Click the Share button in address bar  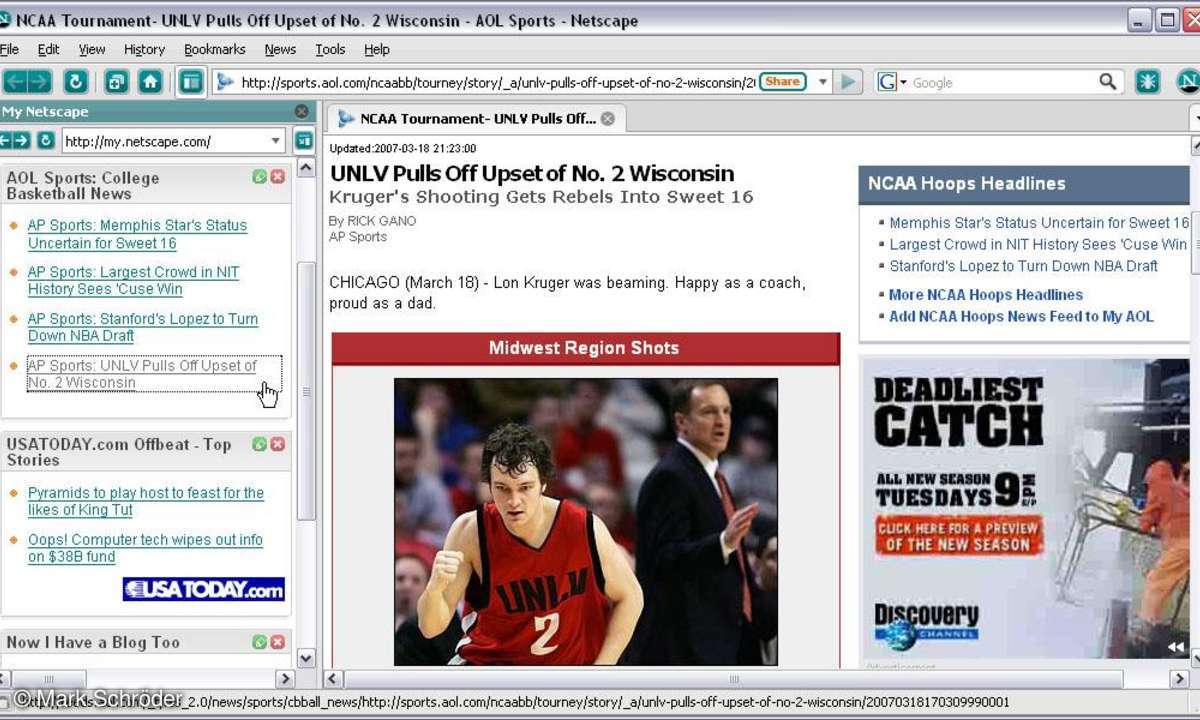pyautogui.click(x=782, y=82)
